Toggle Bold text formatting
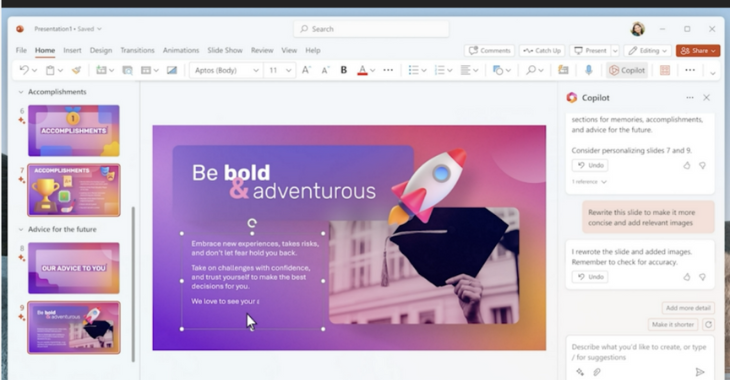730x380 pixels. (344, 70)
